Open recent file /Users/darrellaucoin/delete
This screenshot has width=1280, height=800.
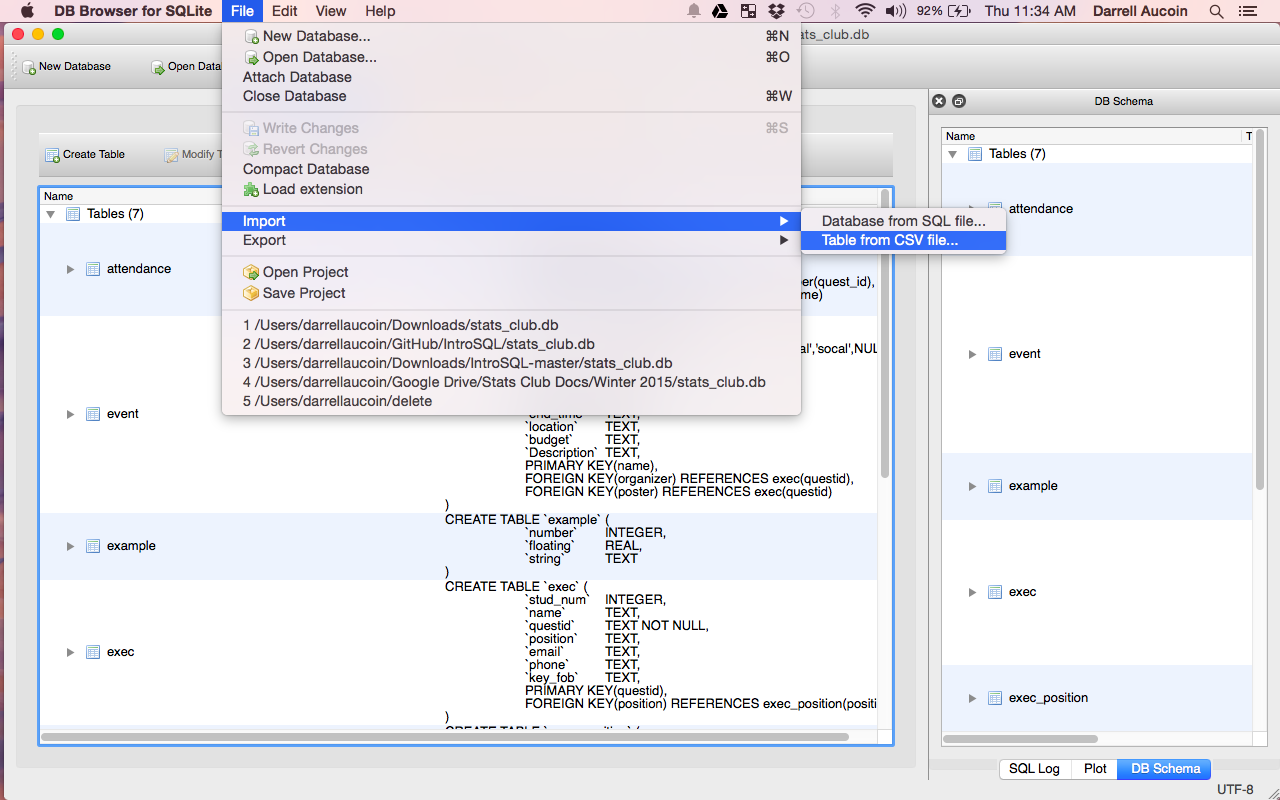pos(511,401)
